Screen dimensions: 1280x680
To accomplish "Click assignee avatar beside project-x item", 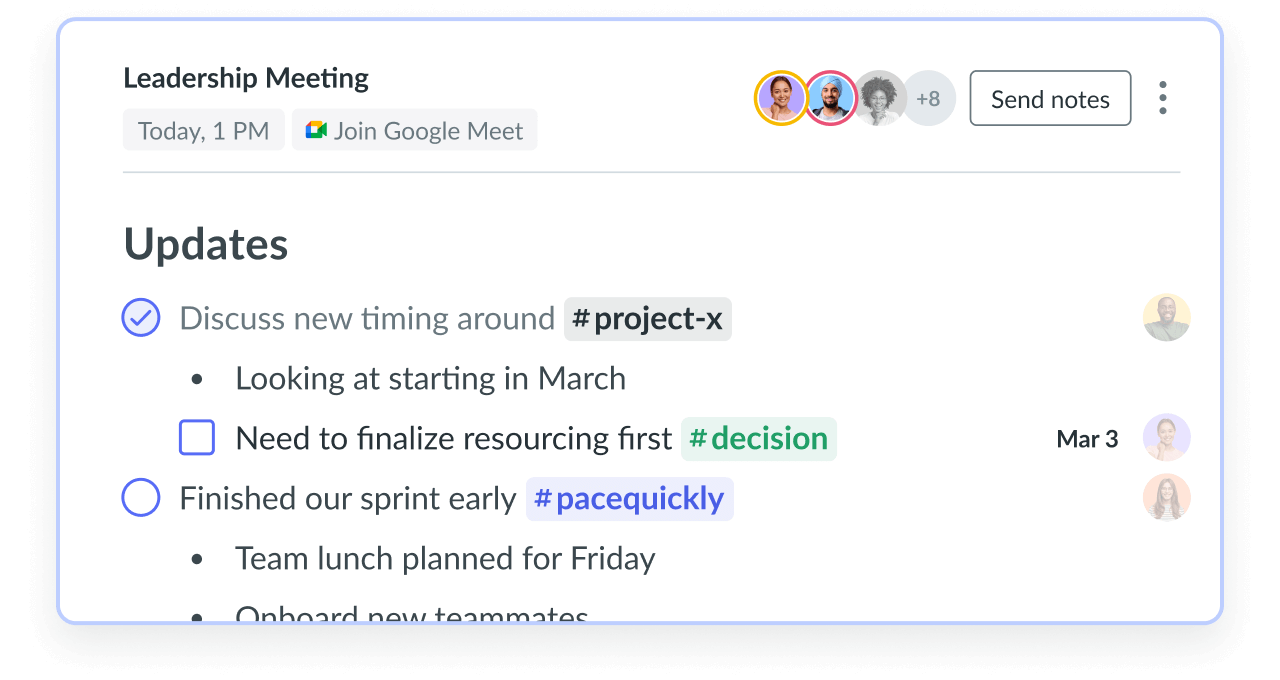I will 1167,318.
